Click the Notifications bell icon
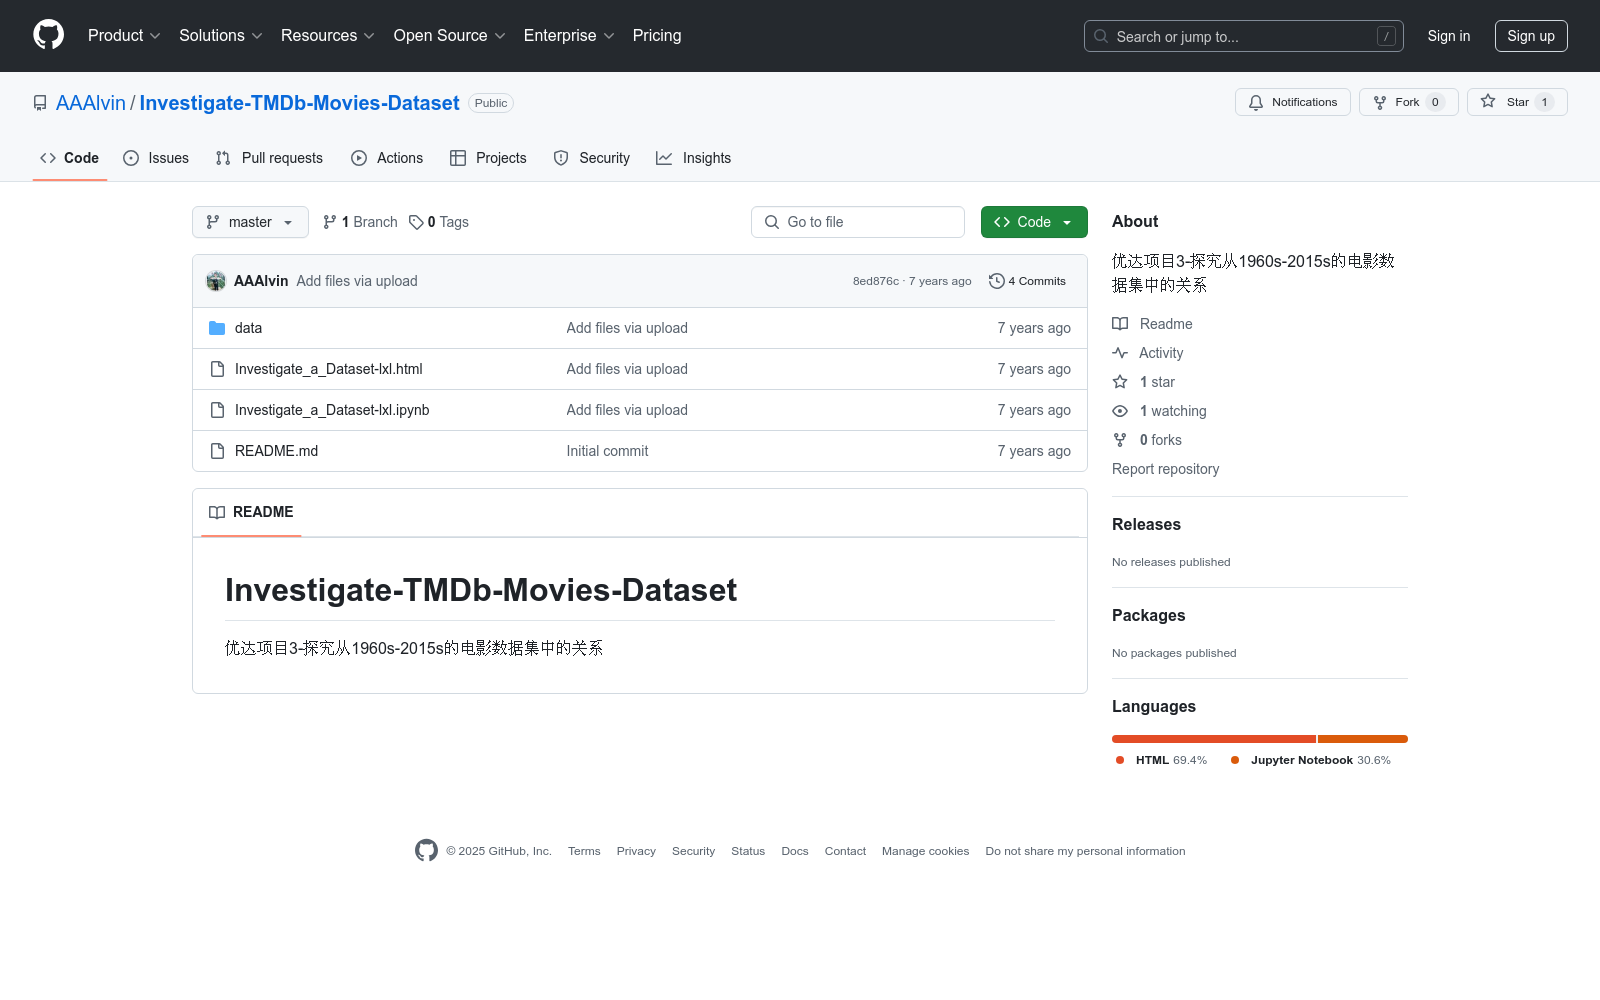Viewport: 1600px width, 1000px height. coord(1256,102)
